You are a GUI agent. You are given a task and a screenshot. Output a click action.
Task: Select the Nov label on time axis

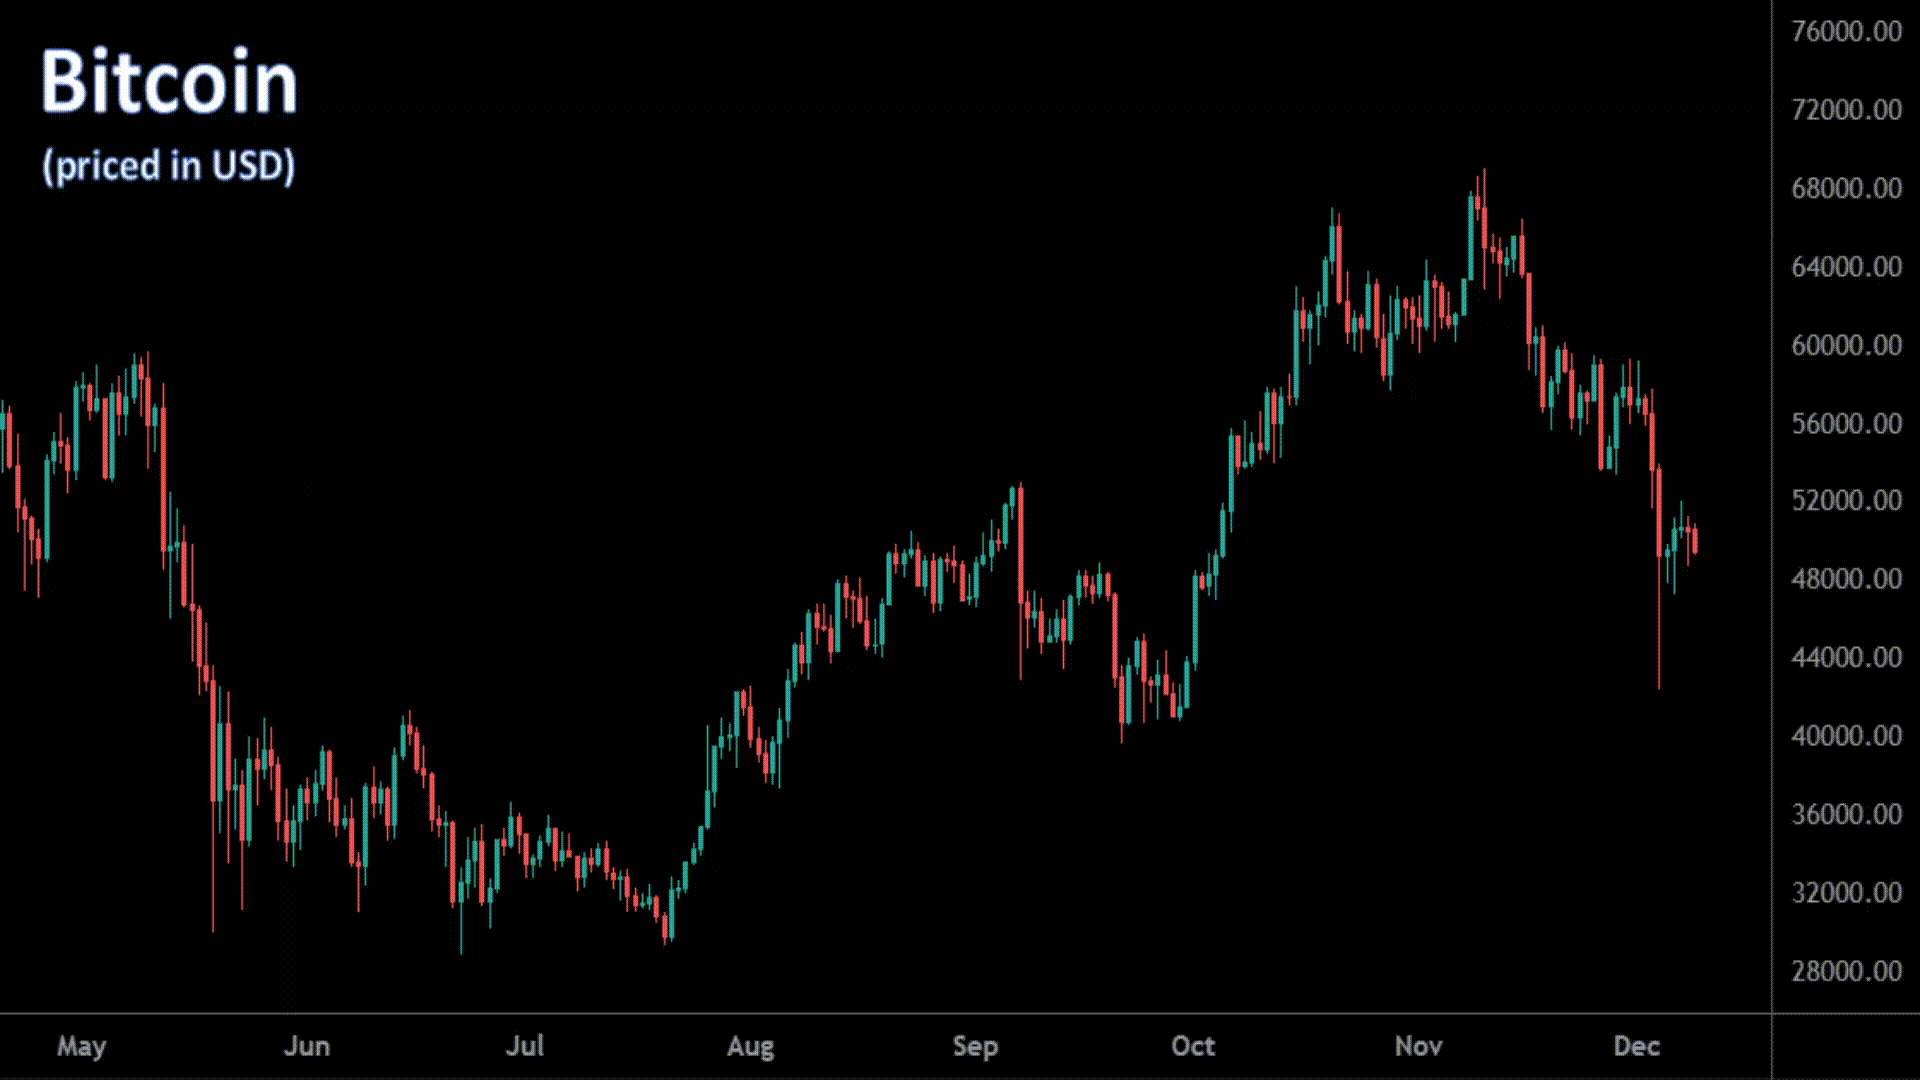click(x=1418, y=1046)
